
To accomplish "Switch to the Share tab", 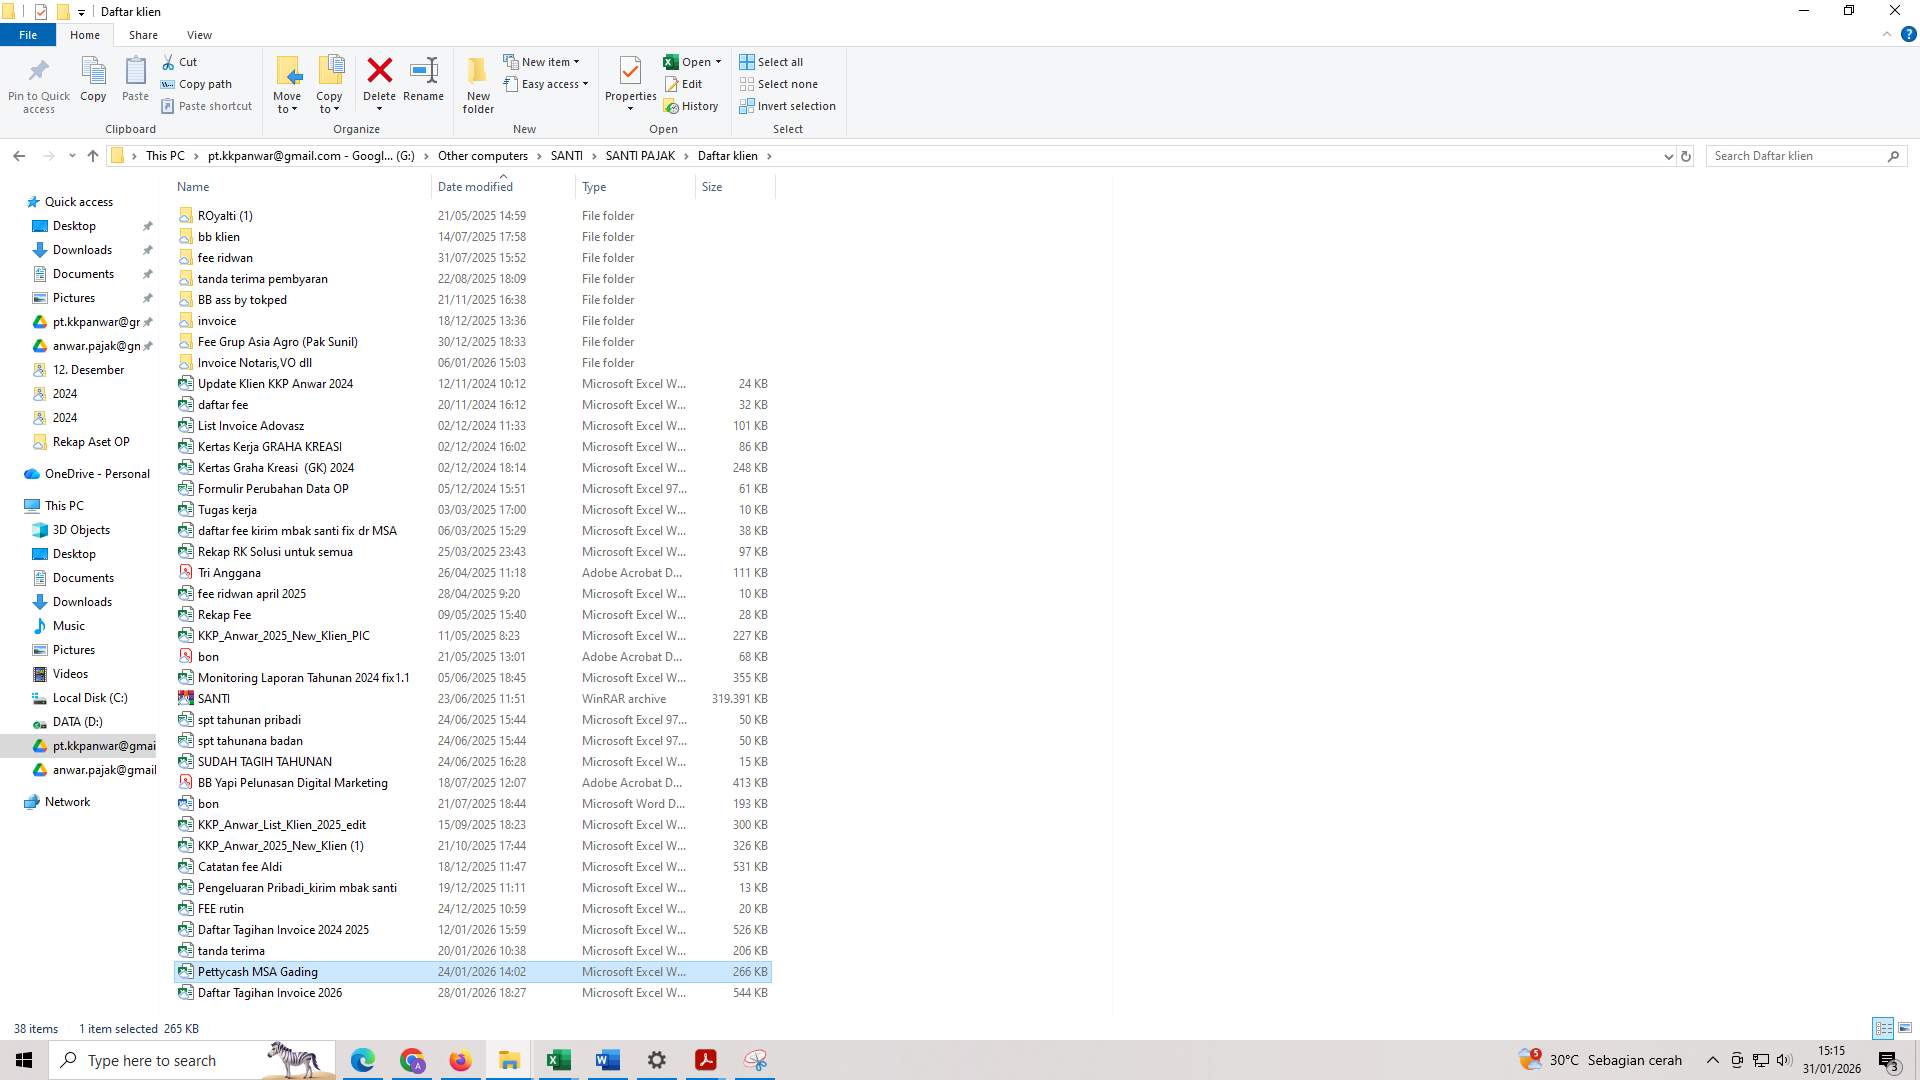I will (x=143, y=34).
